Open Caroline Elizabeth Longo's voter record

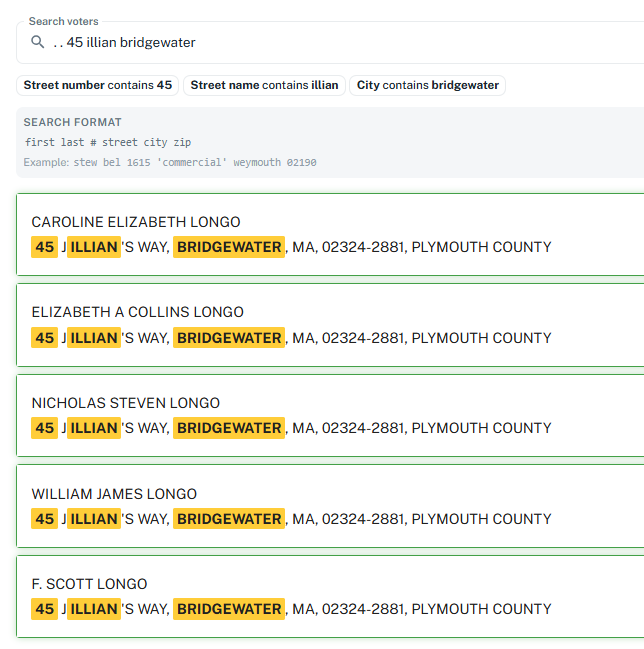pos(136,222)
